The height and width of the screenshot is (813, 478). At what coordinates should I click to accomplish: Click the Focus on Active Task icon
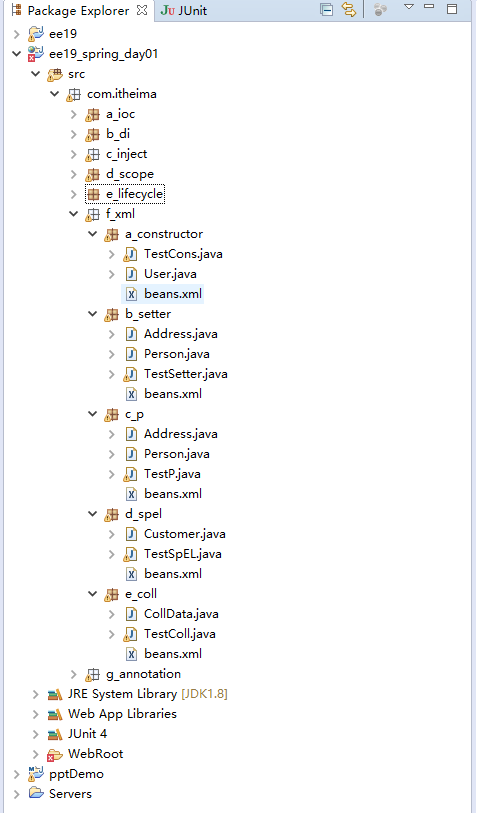click(381, 10)
